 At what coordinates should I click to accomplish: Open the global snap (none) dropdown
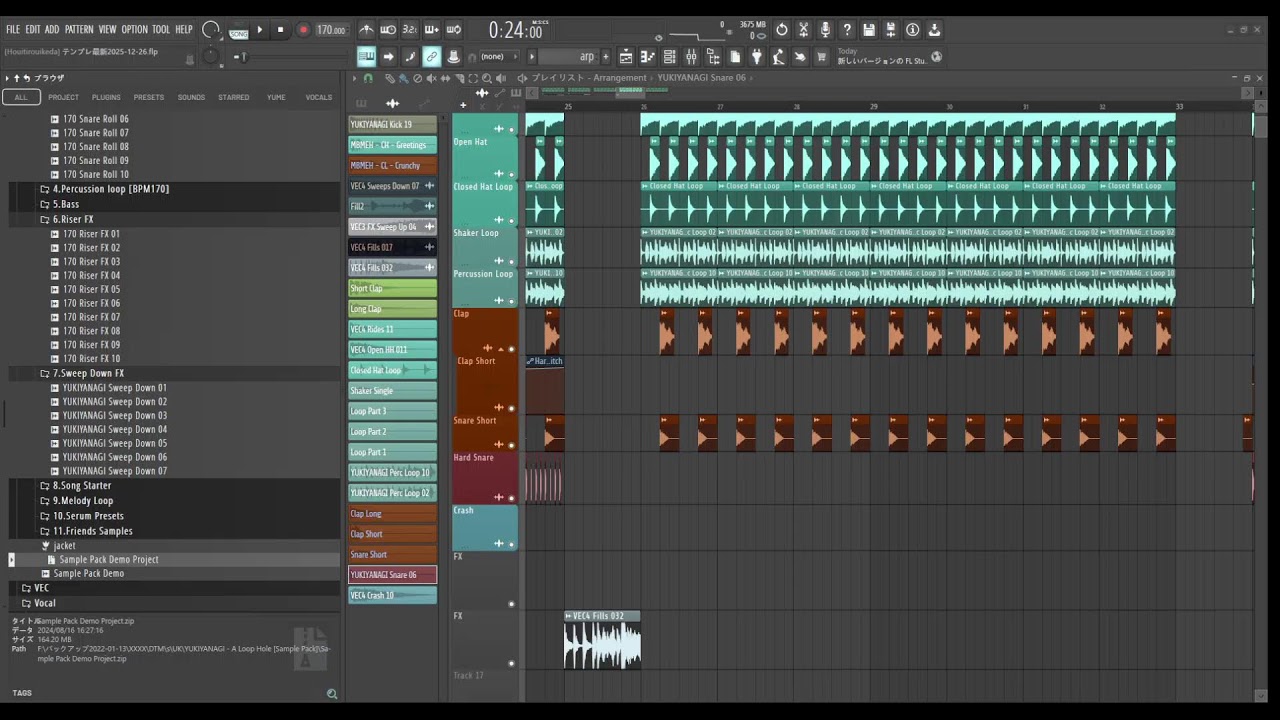coord(499,56)
